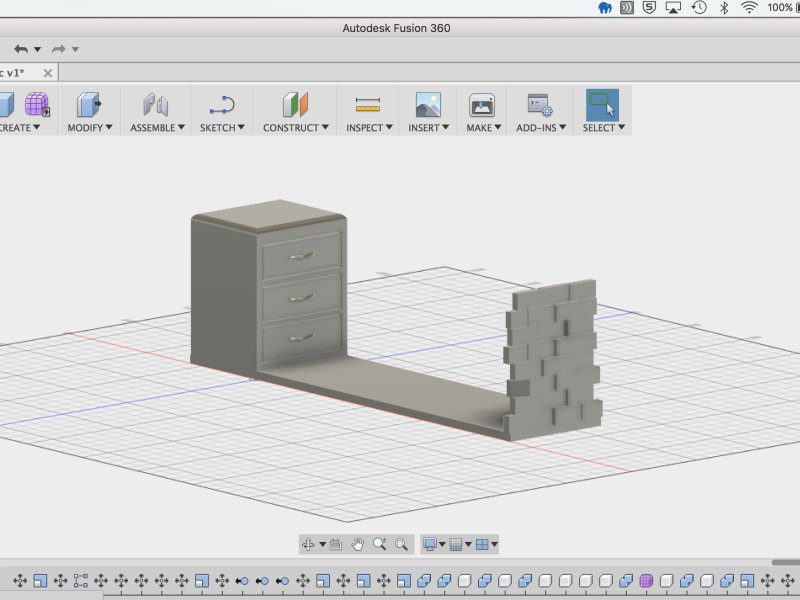800x600 pixels.
Task: Click the Fit to window magnifier icon
Action: 401,544
